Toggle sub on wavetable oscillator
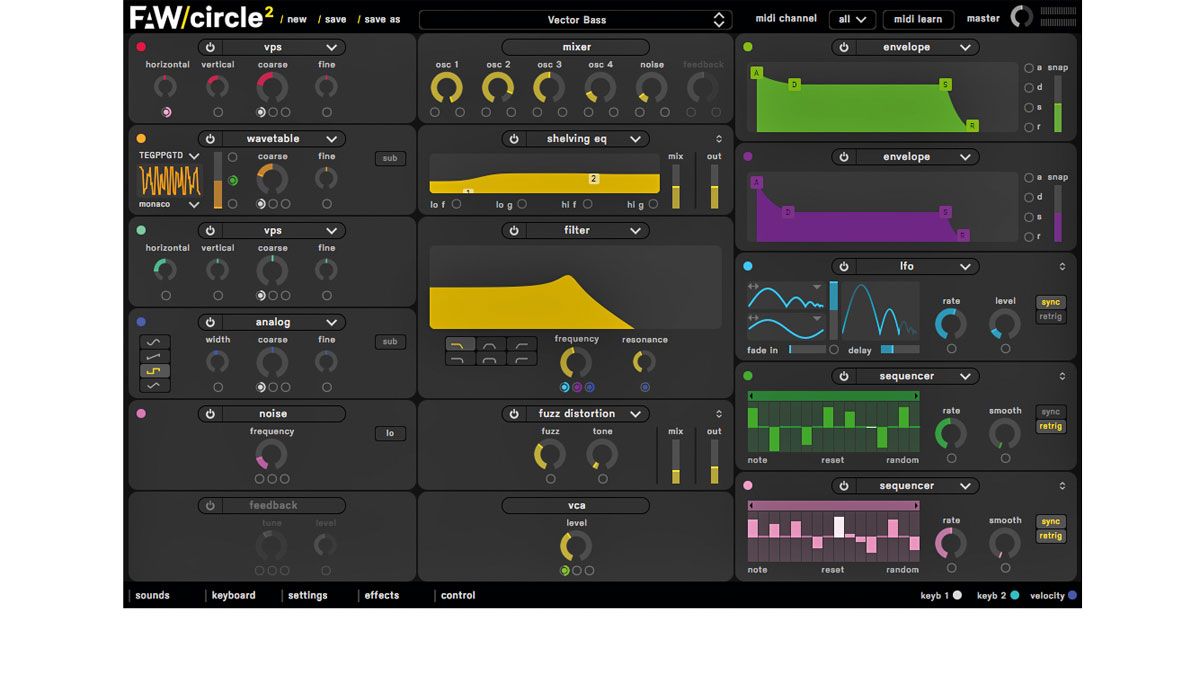 pos(390,158)
